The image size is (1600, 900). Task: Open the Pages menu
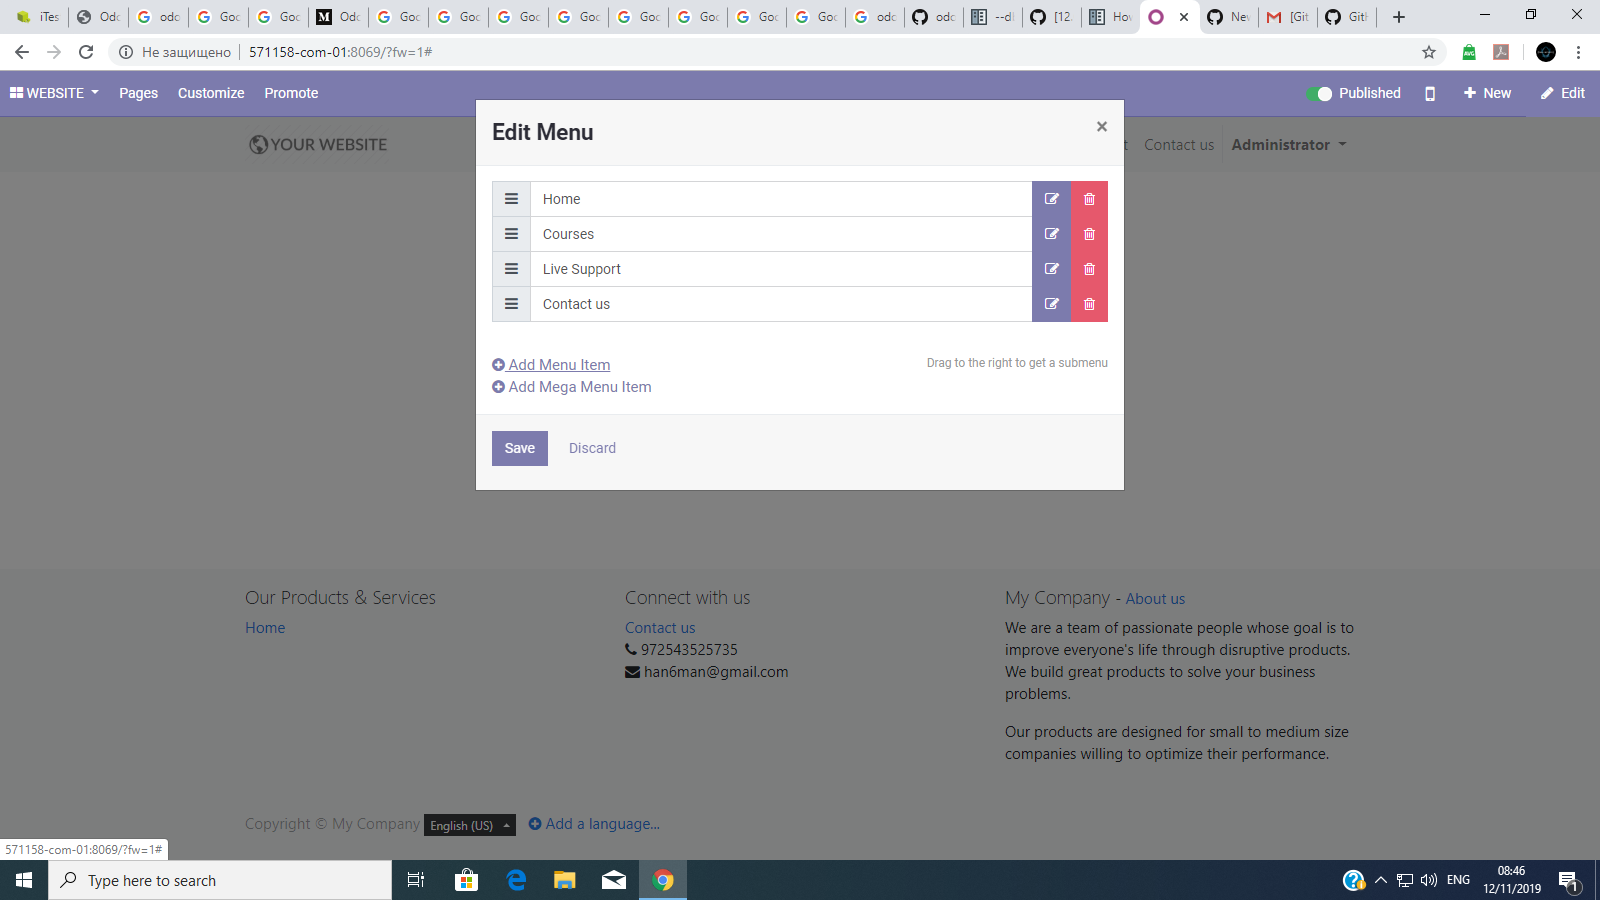pyautogui.click(x=138, y=93)
